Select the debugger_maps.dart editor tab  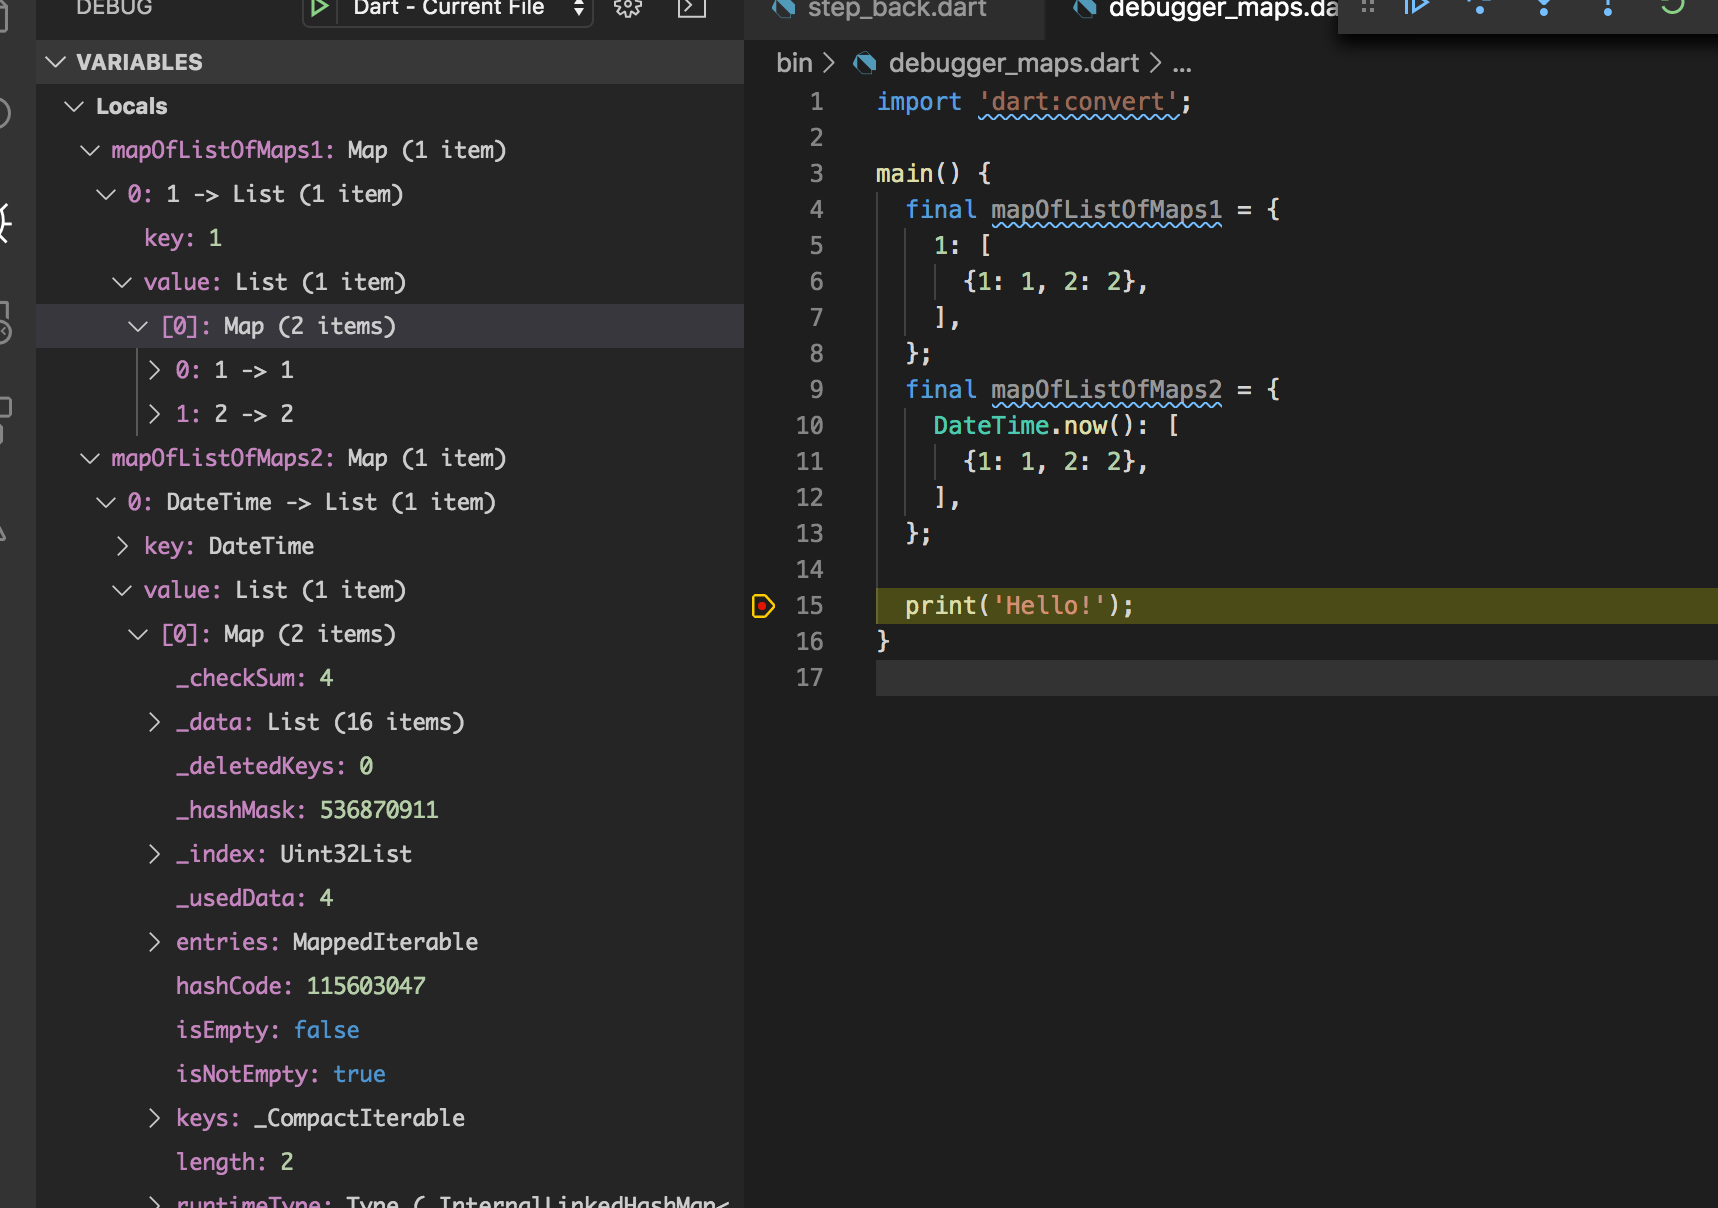1220,10
